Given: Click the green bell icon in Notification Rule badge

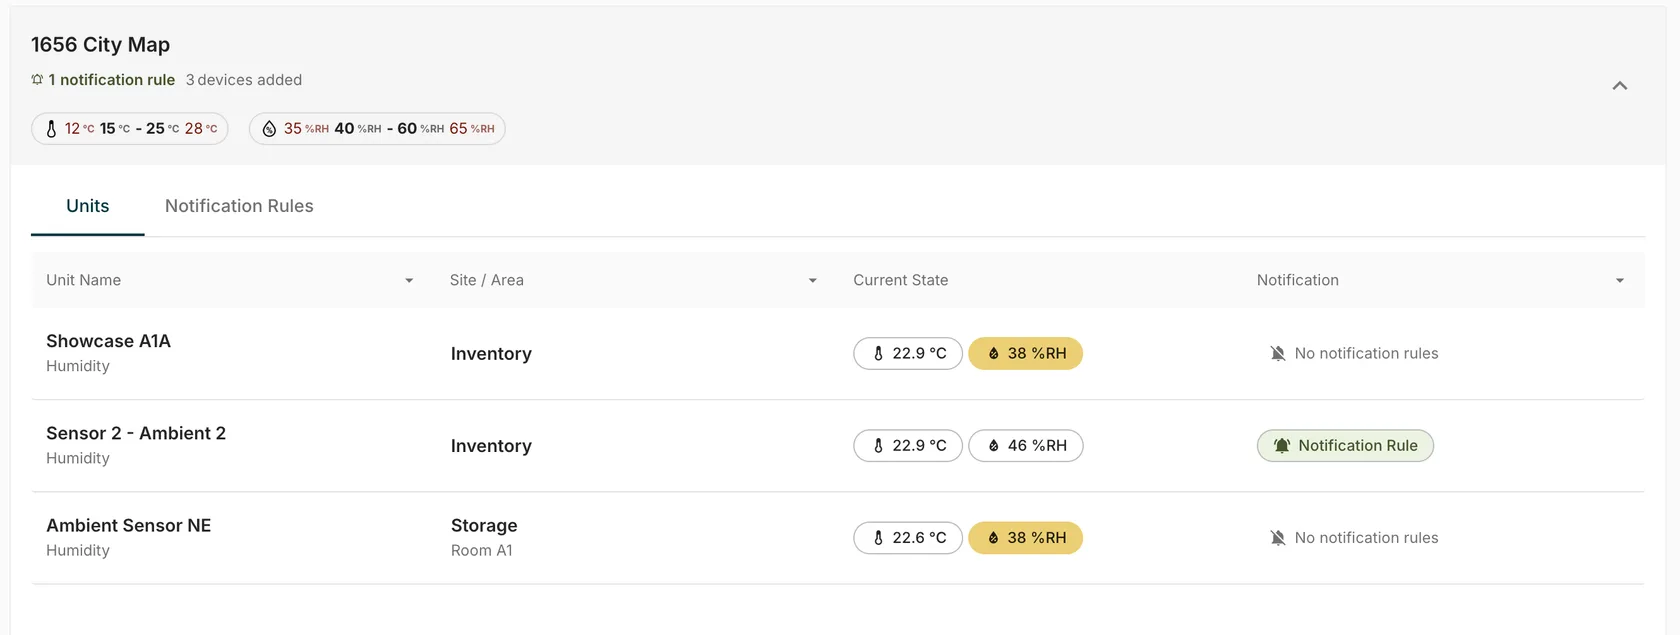Looking at the screenshot, I should pyautogui.click(x=1281, y=446).
